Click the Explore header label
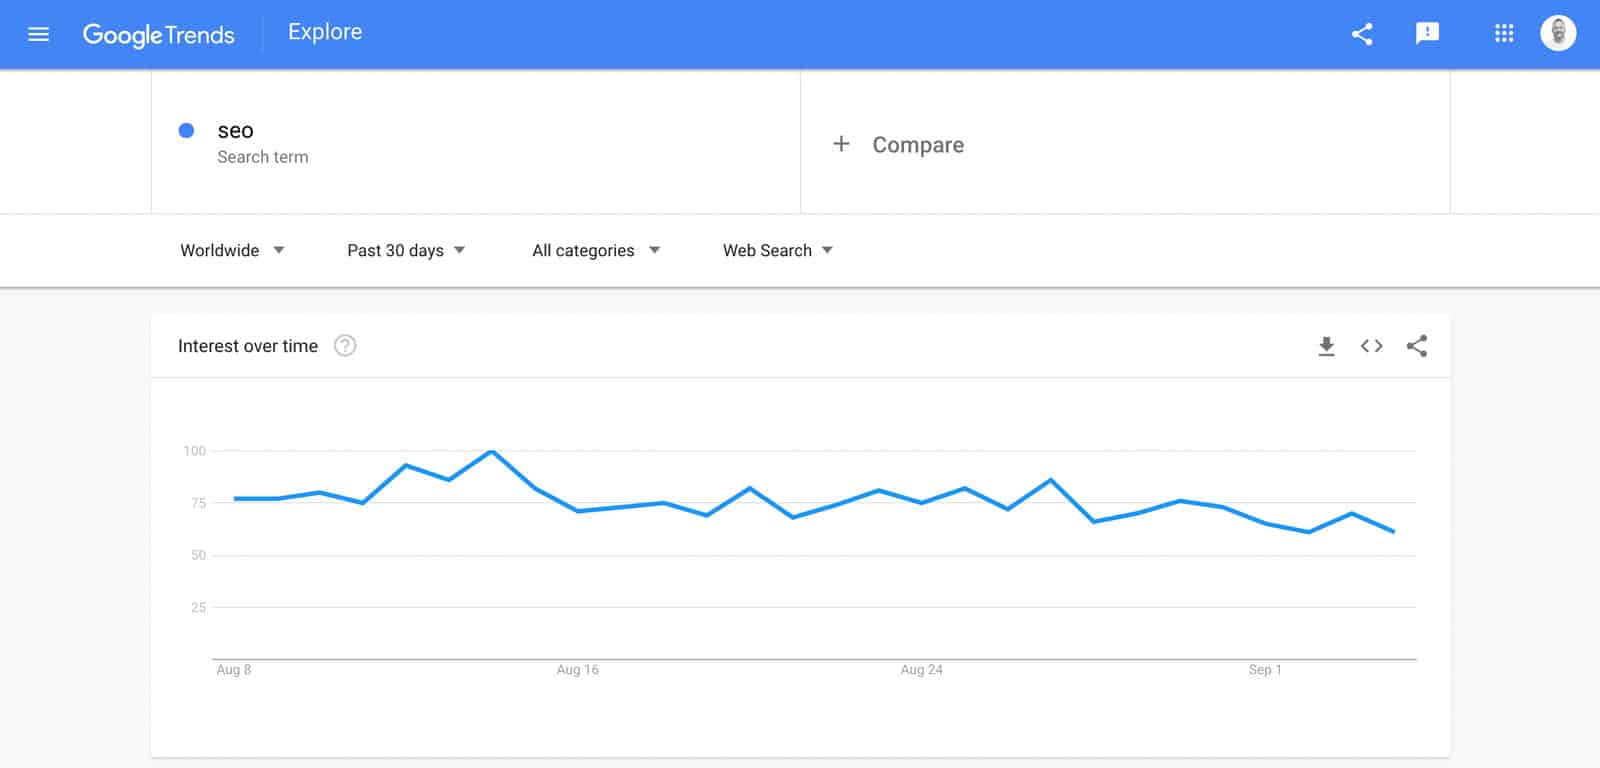Image resolution: width=1600 pixels, height=768 pixels. pos(325,32)
